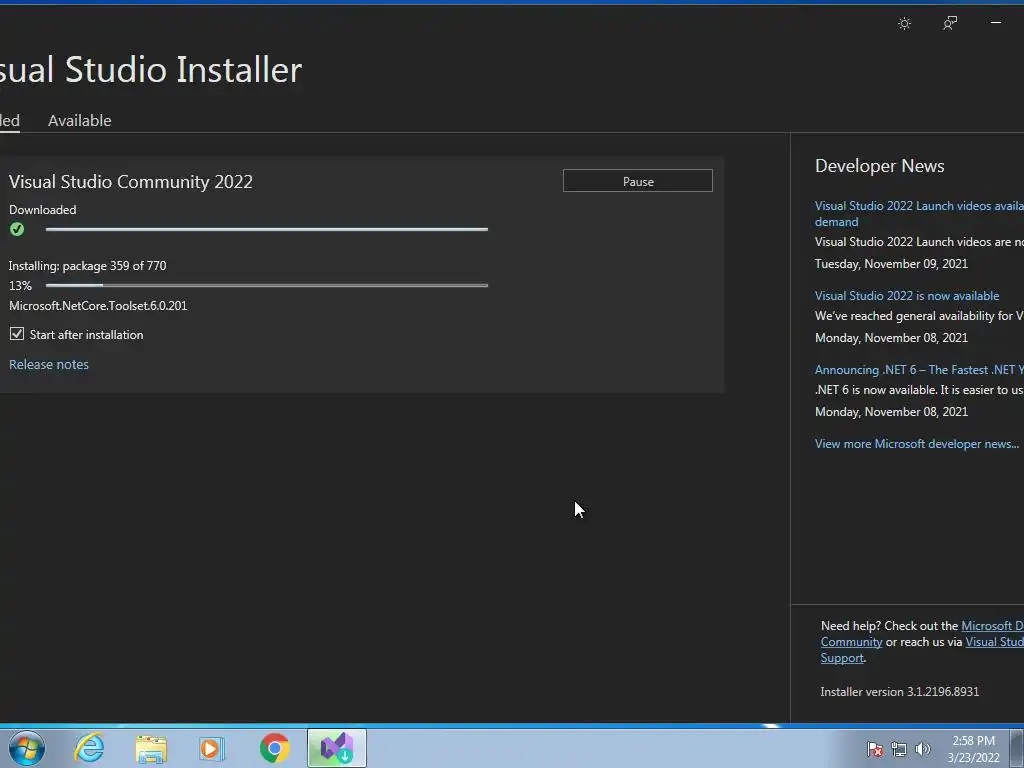Click the Downloaded progress bar
The image size is (1024, 768).
pyautogui.click(x=266, y=229)
